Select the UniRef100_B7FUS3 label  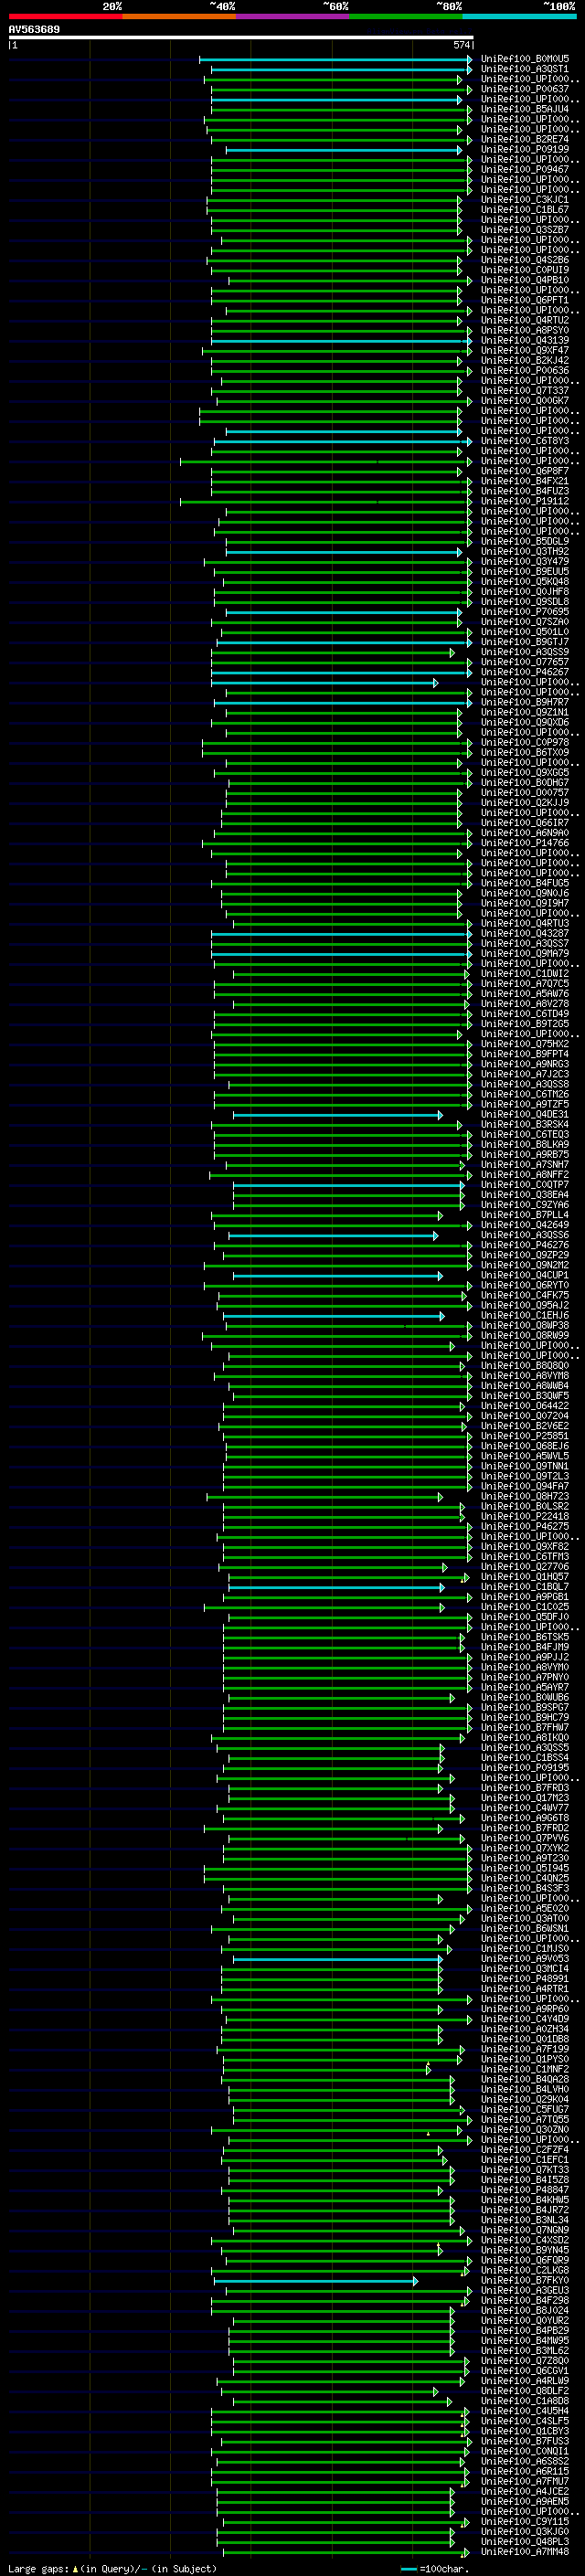(x=525, y=2441)
